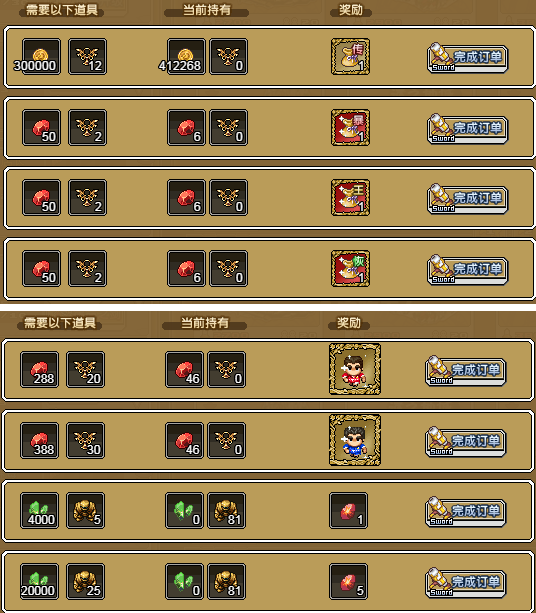Screen dimensions: 536x613
Task: Select the red-shirt character reward portrait
Action: [355, 369]
